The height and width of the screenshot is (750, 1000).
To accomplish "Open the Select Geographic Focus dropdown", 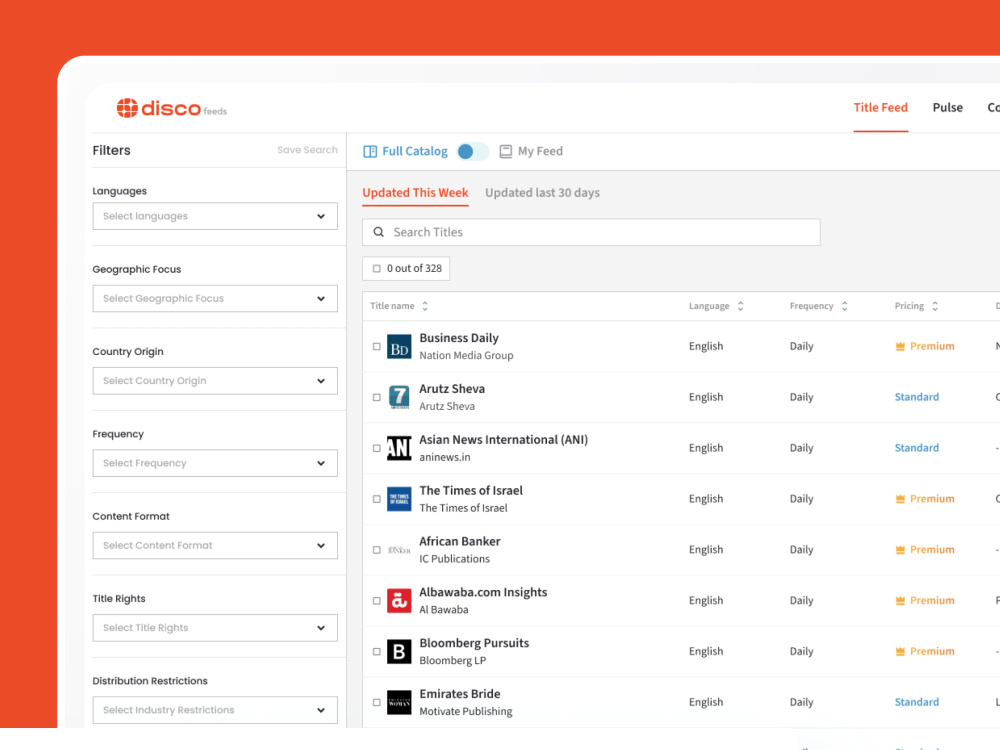I will 215,298.
